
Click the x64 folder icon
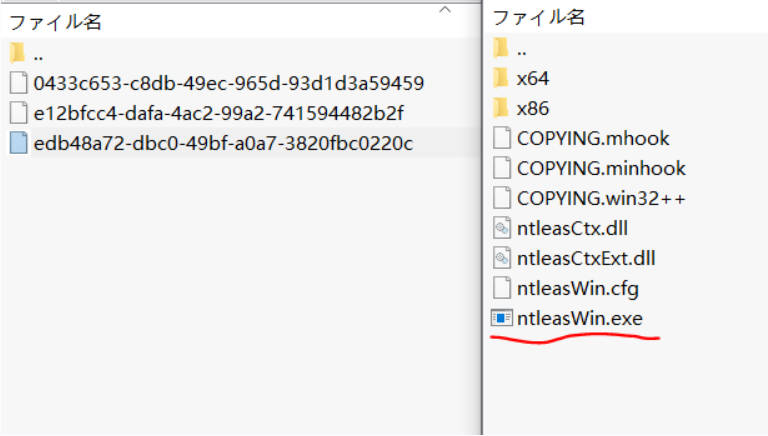pyautogui.click(x=501, y=78)
